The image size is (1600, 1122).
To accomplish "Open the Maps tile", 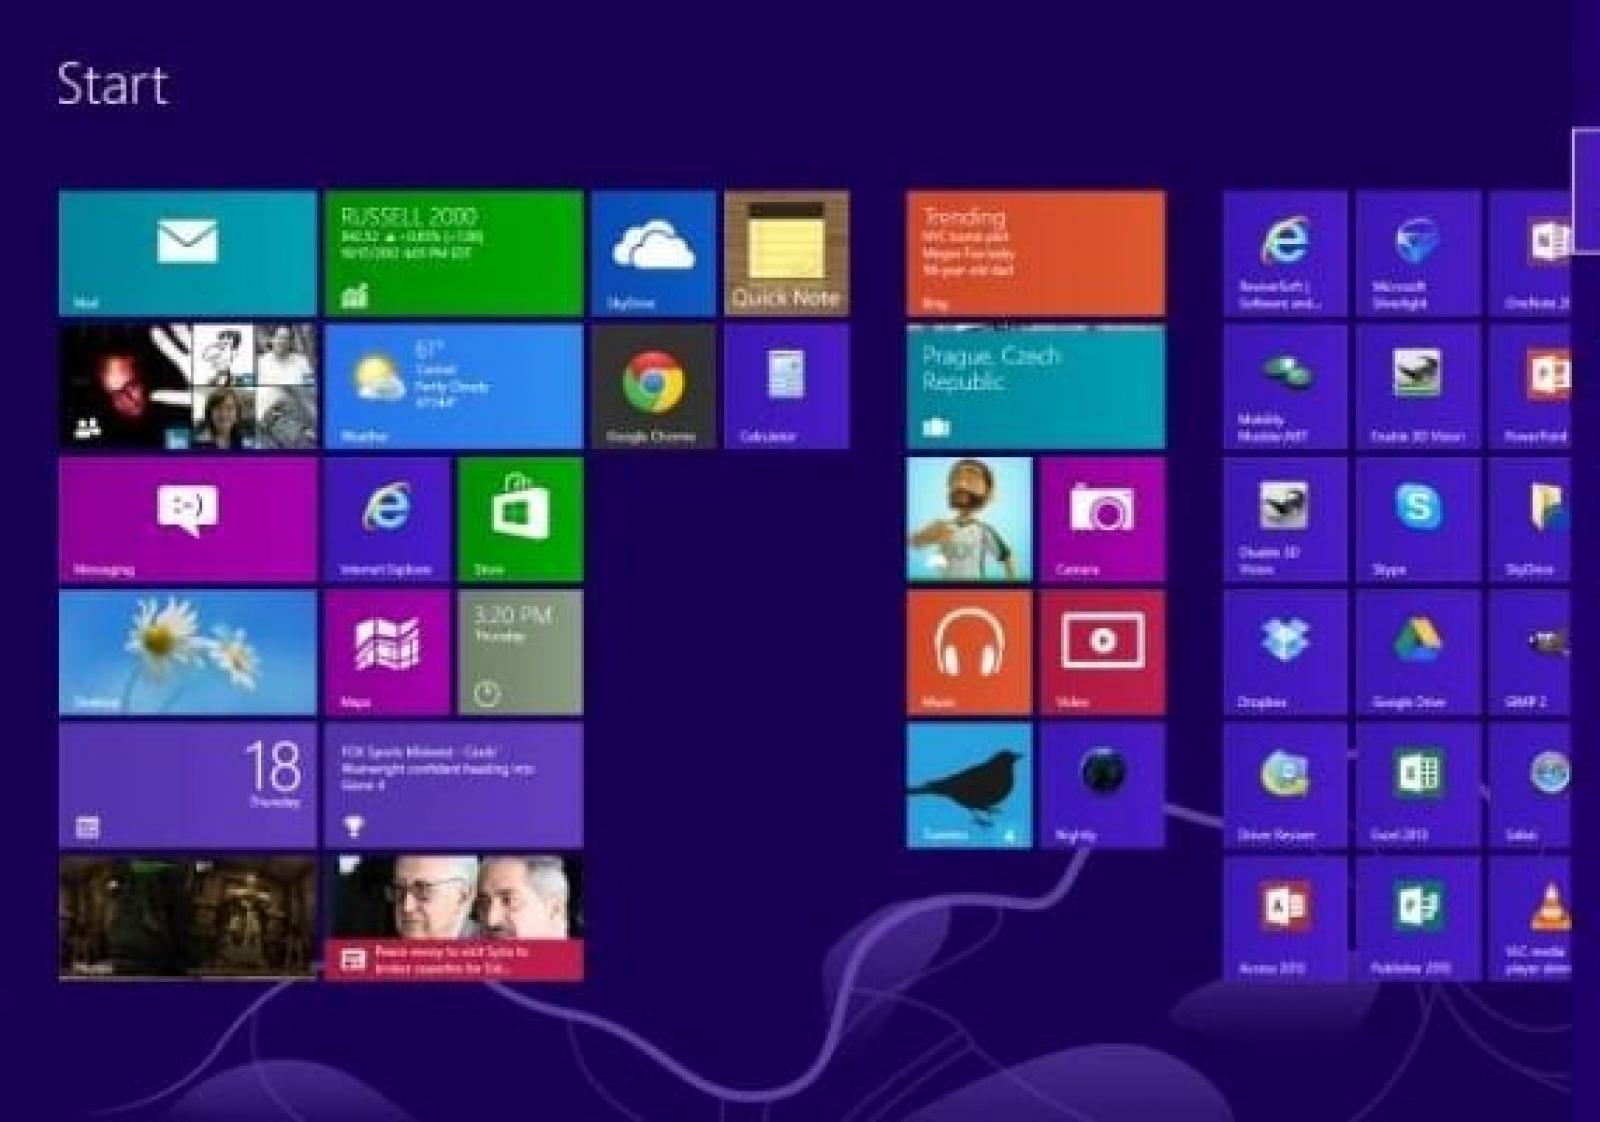I will coord(386,652).
